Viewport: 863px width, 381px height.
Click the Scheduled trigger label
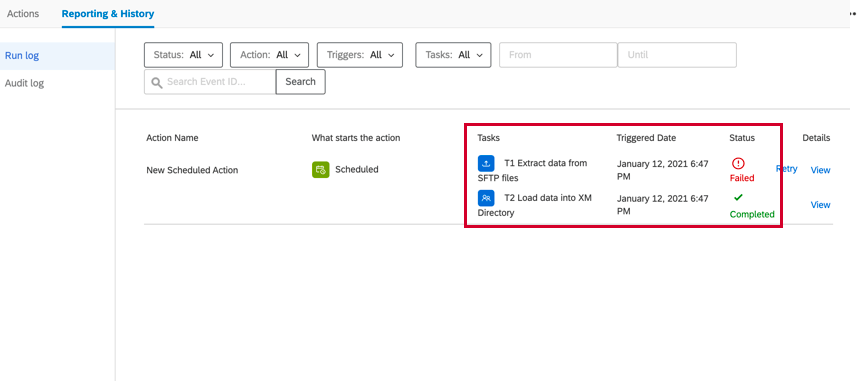(357, 170)
